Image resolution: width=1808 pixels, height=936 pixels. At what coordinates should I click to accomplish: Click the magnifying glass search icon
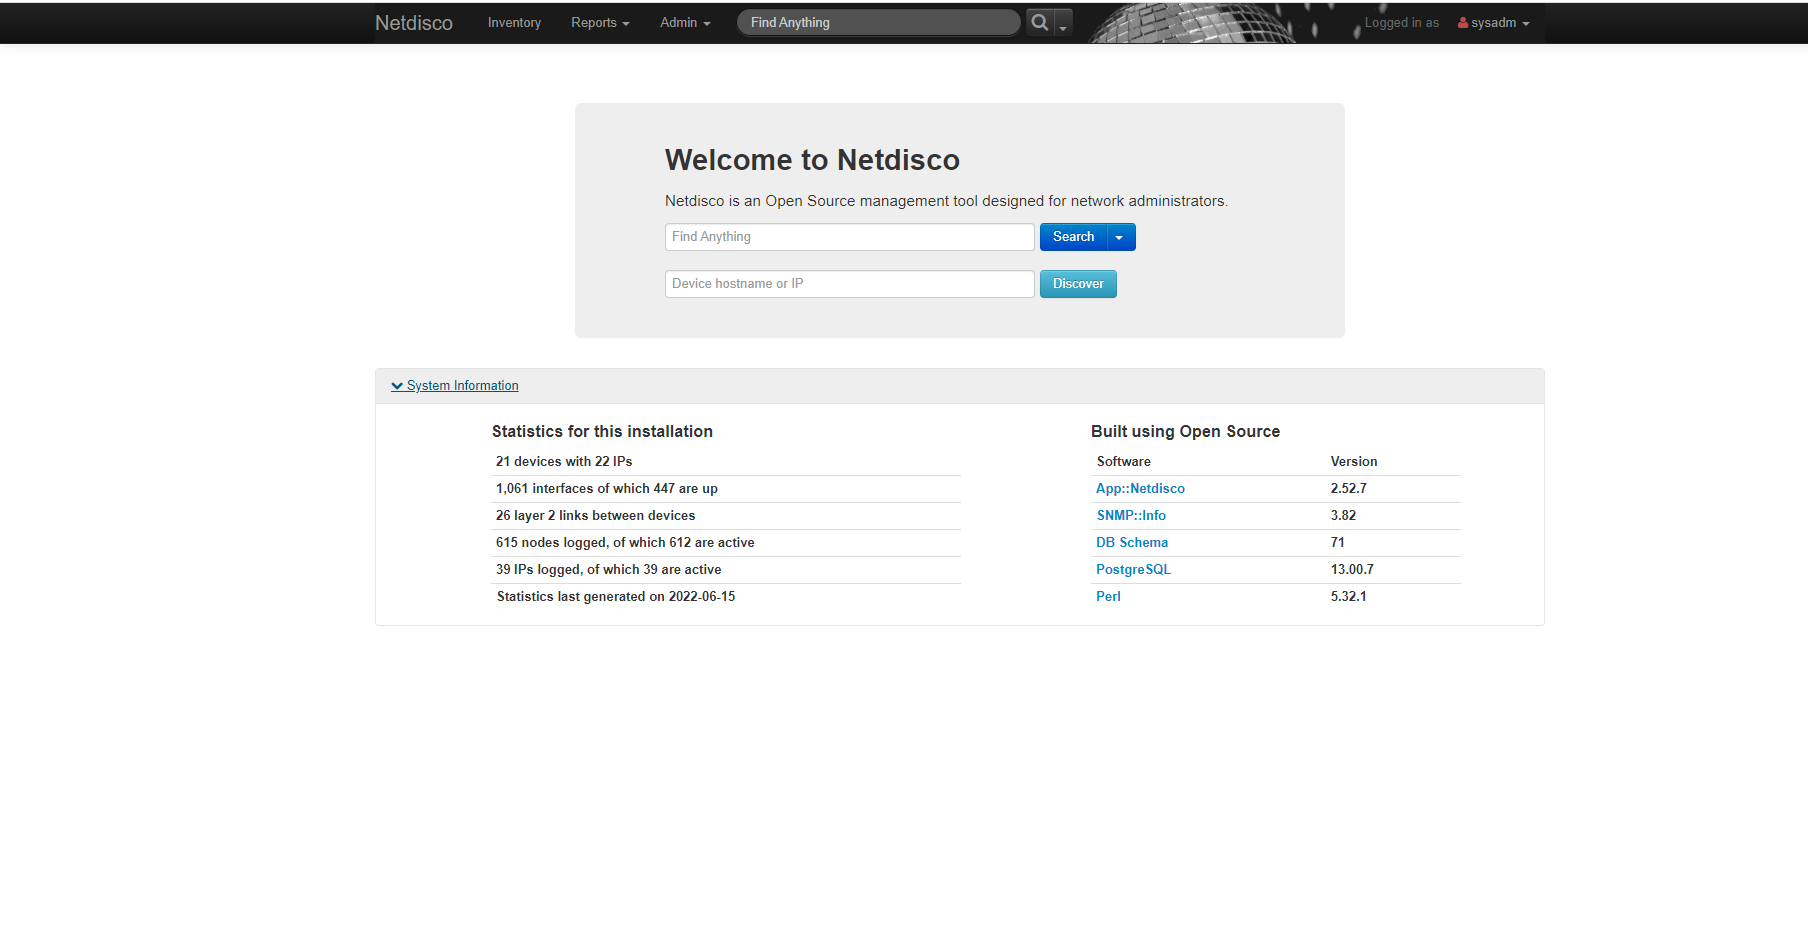[1039, 22]
